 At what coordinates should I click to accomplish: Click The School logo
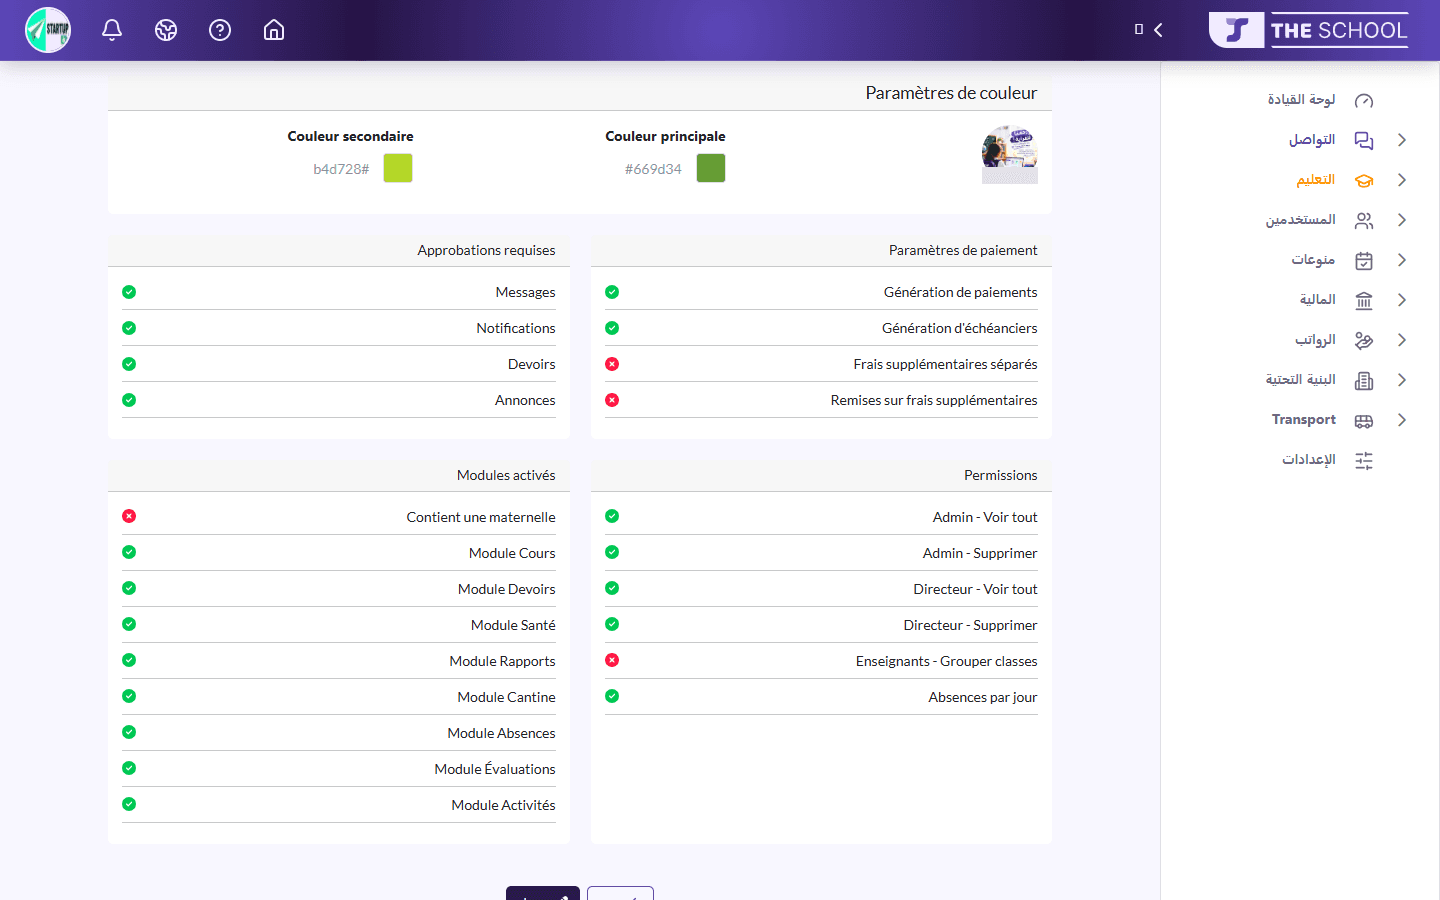1309,30
